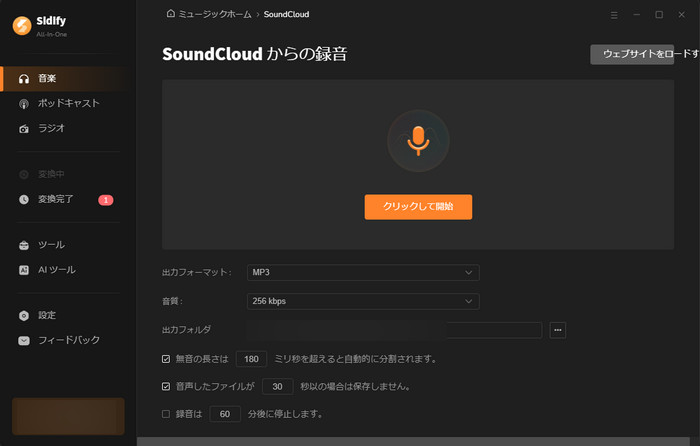Start recording with クリックして開始 button
700x446 pixels.
[x=418, y=207]
